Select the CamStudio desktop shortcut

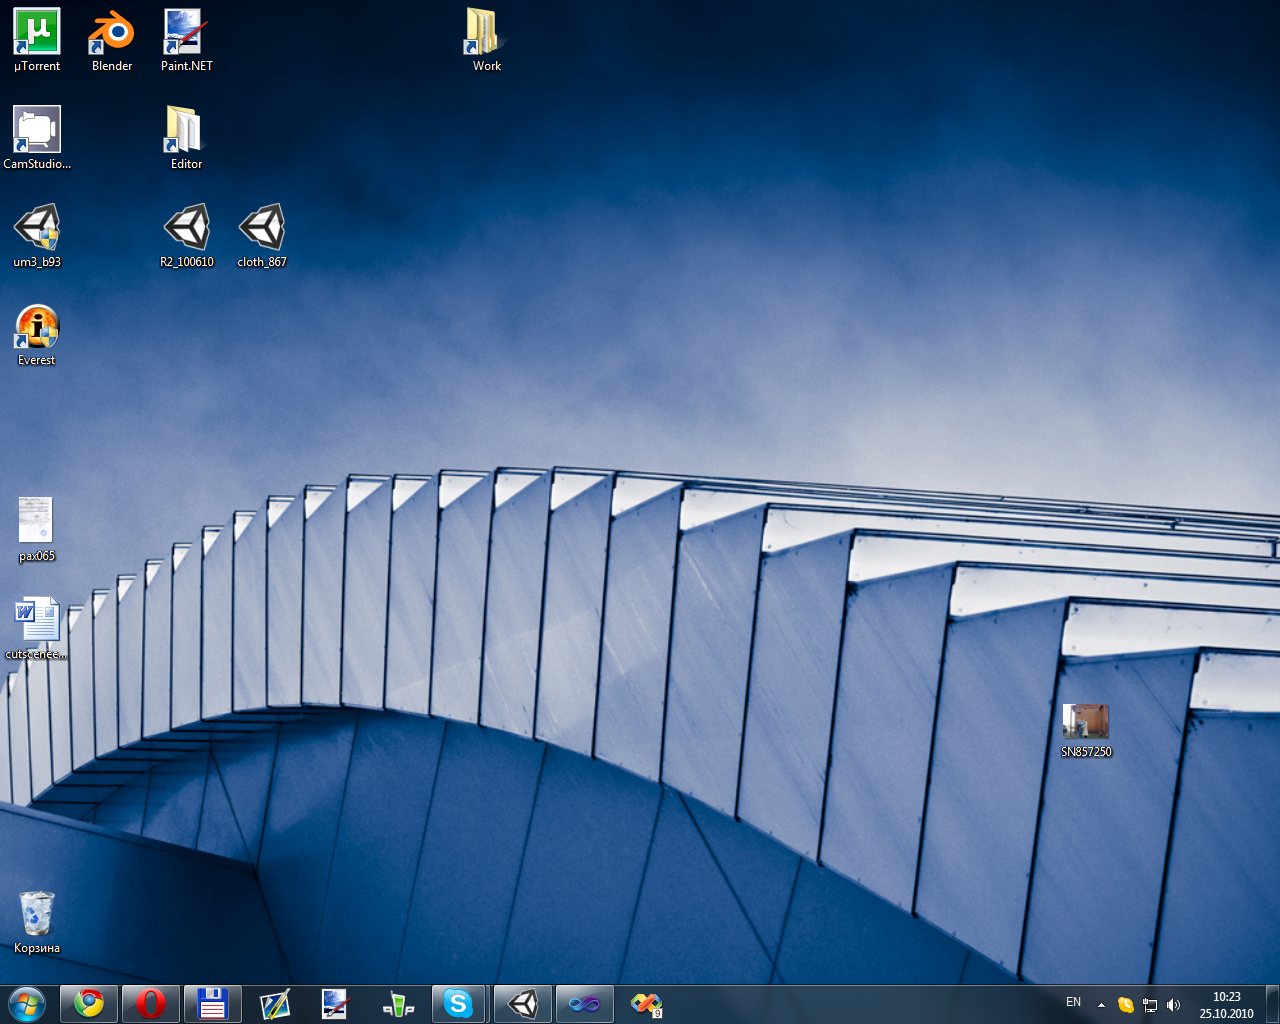coord(37,131)
